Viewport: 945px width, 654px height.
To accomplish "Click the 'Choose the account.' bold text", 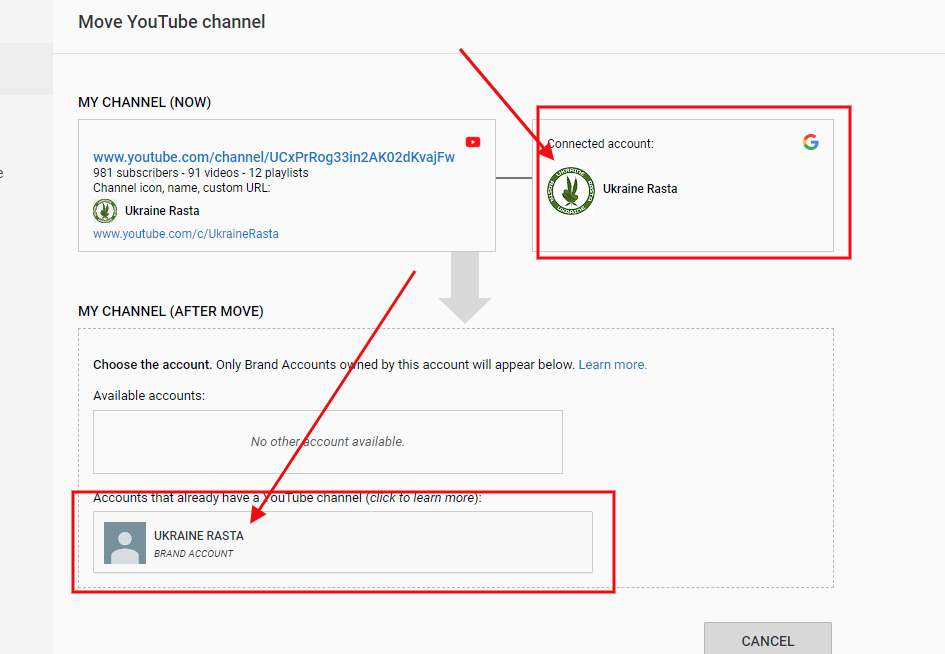I will tap(152, 365).
